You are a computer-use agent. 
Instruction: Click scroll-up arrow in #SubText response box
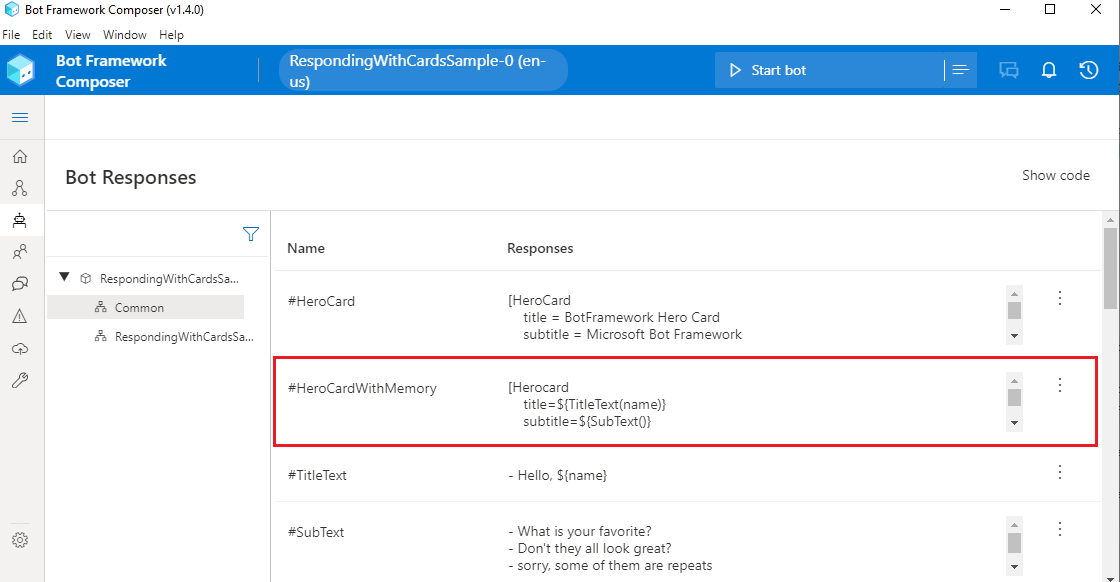pos(1014,525)
